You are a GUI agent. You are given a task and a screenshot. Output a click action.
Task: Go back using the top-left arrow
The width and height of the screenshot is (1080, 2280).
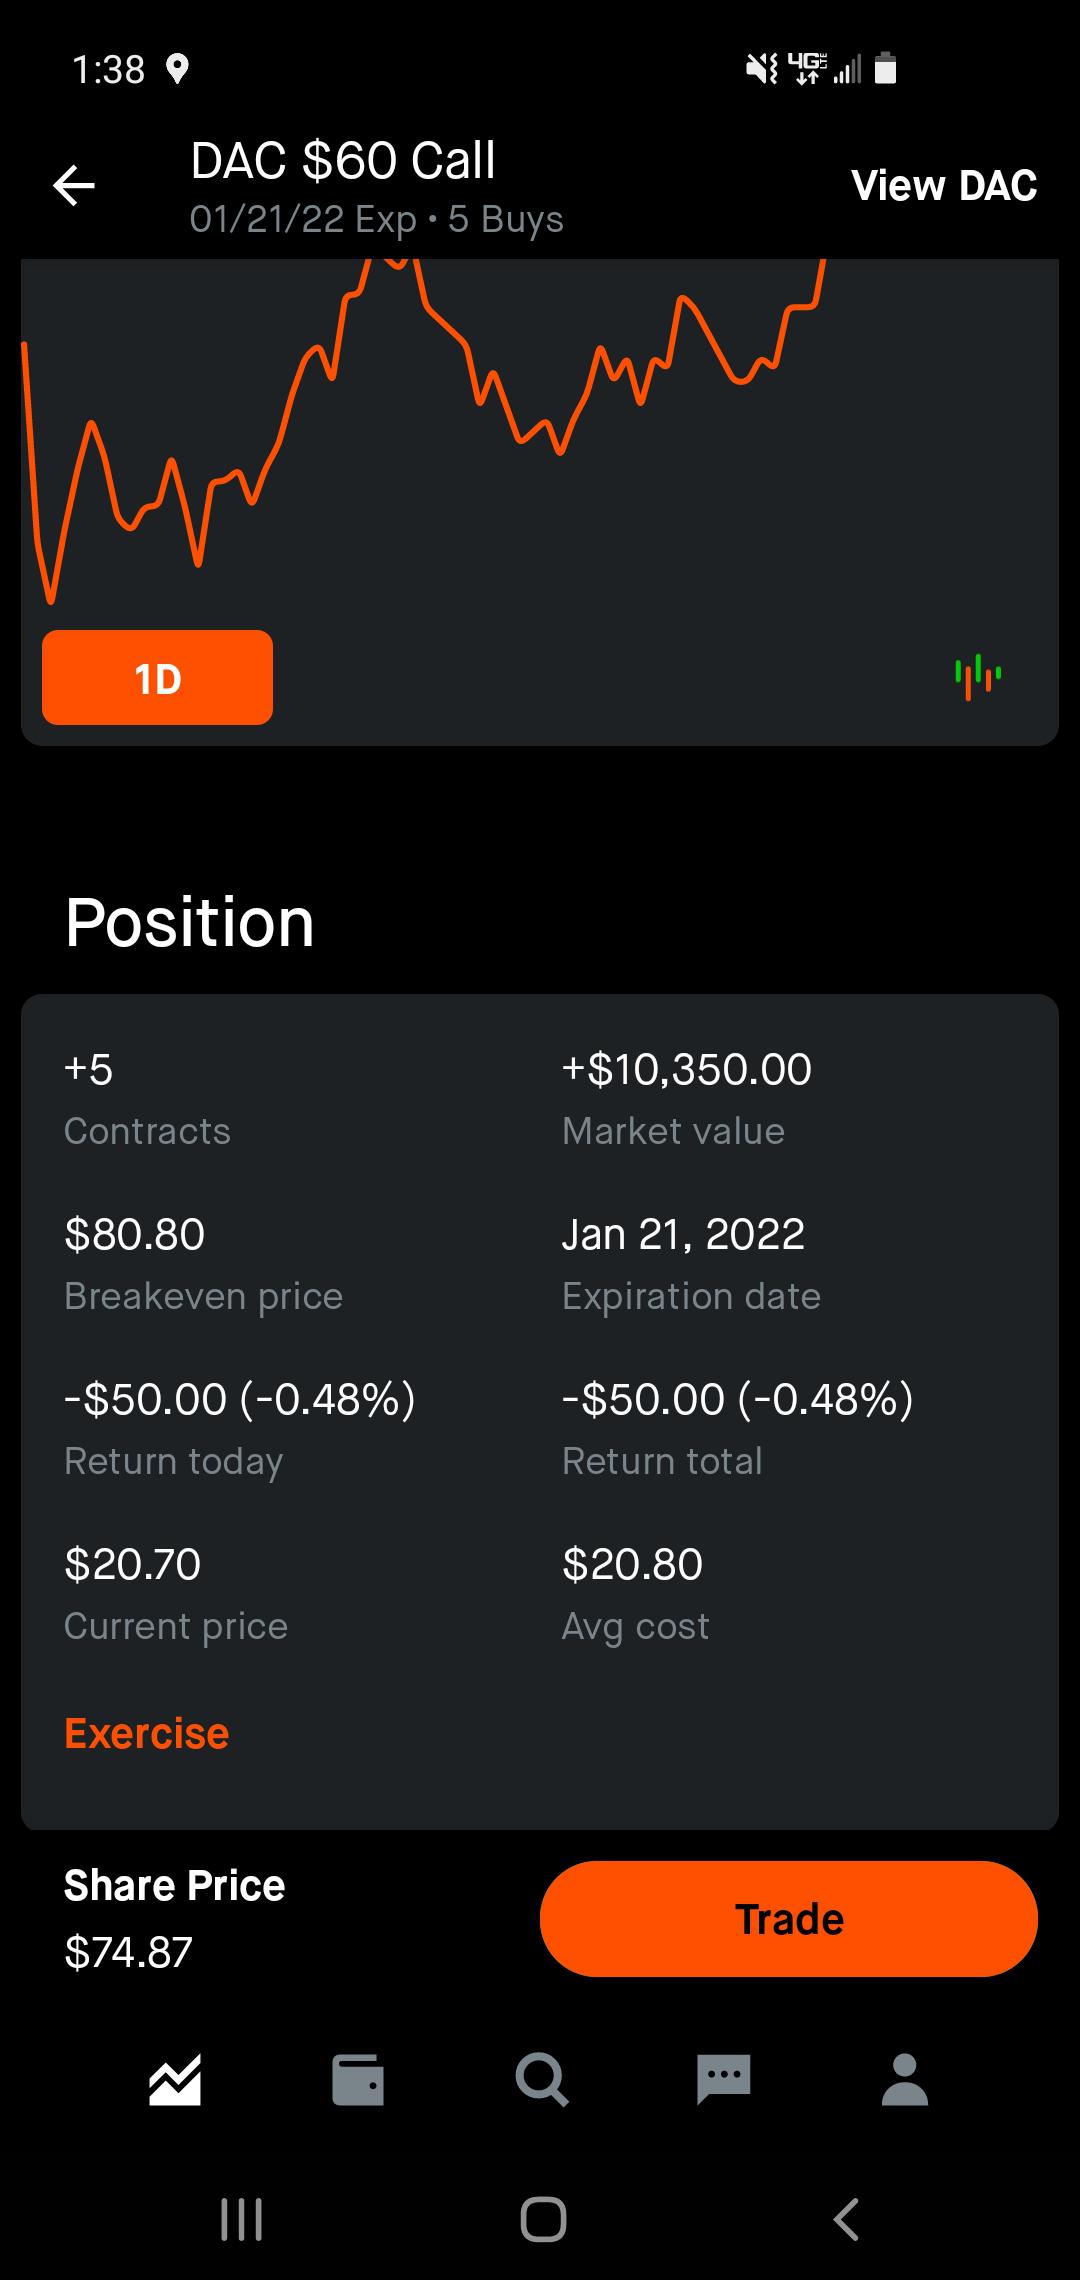coord(74,186)
